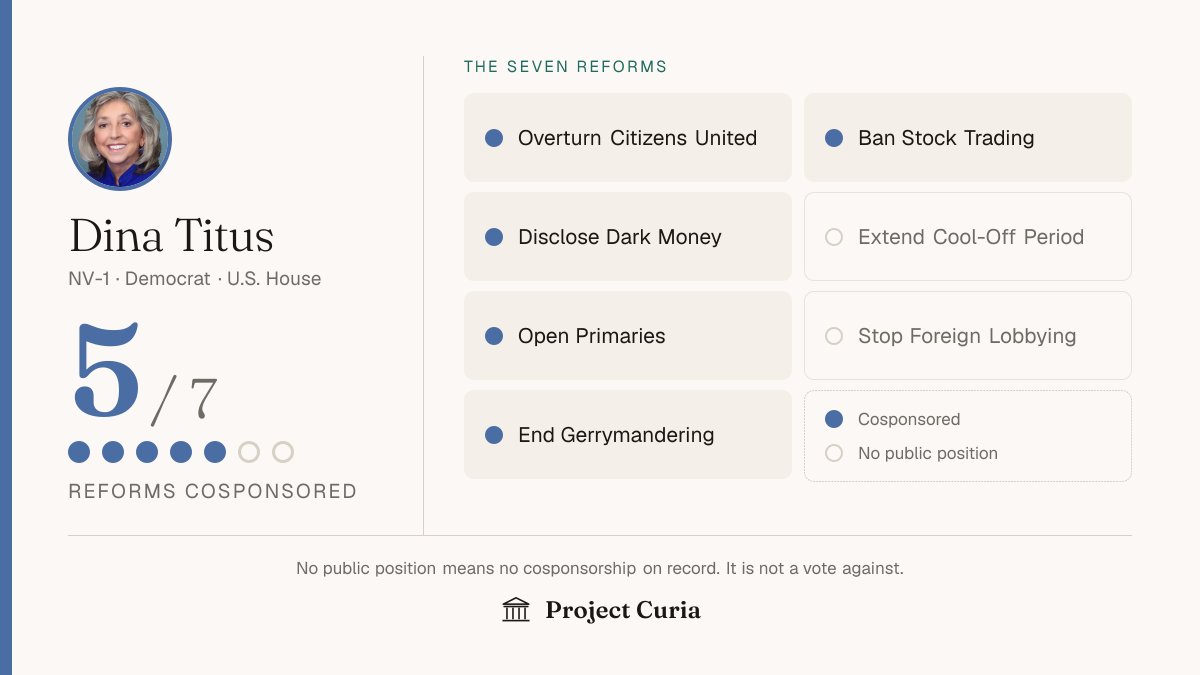This screenshot has width=1200, height=675.
Task: Open the Stop Foreign Lobbying card
Action: (968, 336)
